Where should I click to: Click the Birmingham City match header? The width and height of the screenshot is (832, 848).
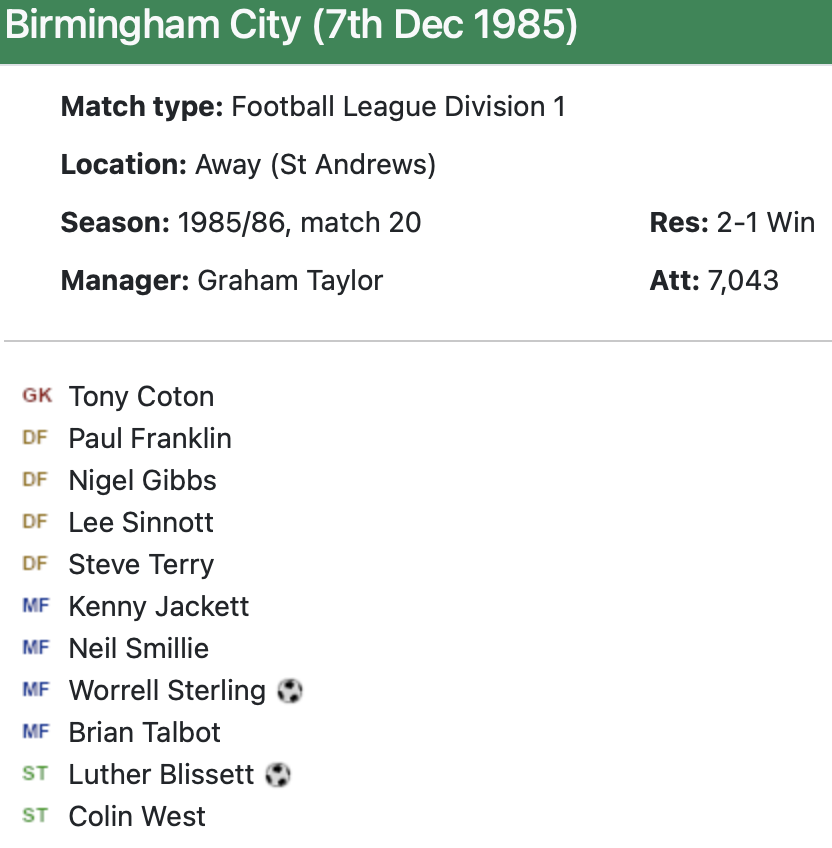(x=291, y=26)
